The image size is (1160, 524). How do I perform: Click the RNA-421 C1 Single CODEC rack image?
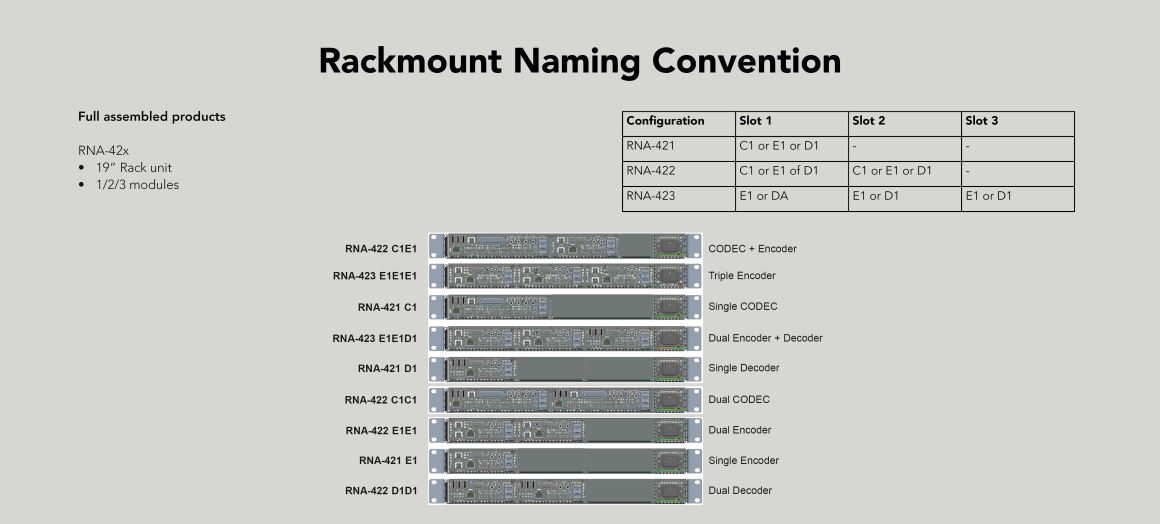click(x=565, y=307)
